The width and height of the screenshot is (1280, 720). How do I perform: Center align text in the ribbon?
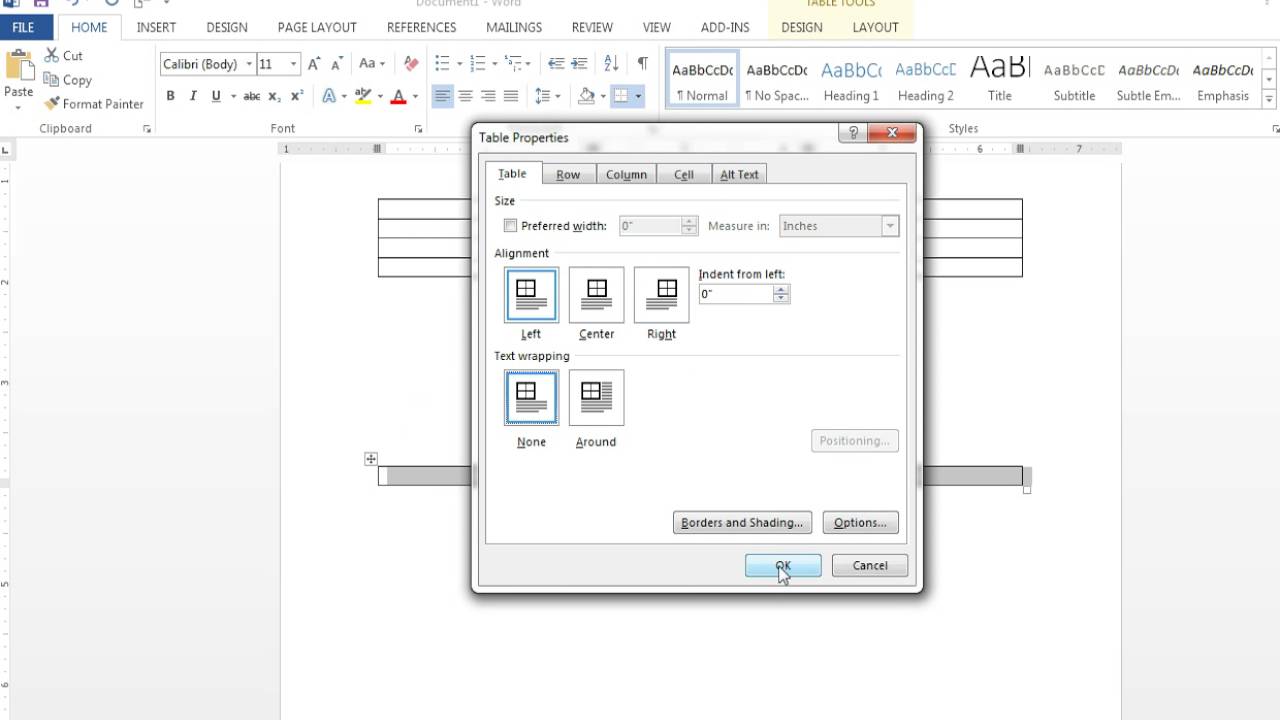point(465,96)
